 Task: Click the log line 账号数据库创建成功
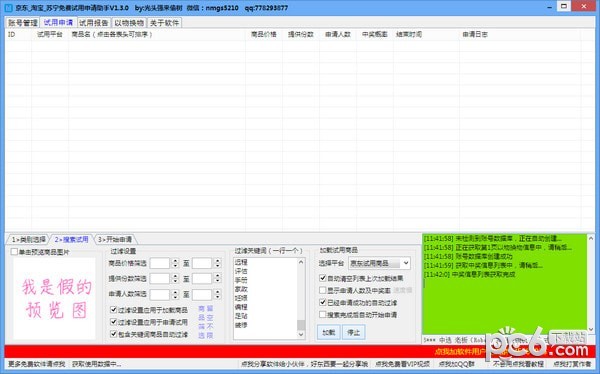pos(468,256)
